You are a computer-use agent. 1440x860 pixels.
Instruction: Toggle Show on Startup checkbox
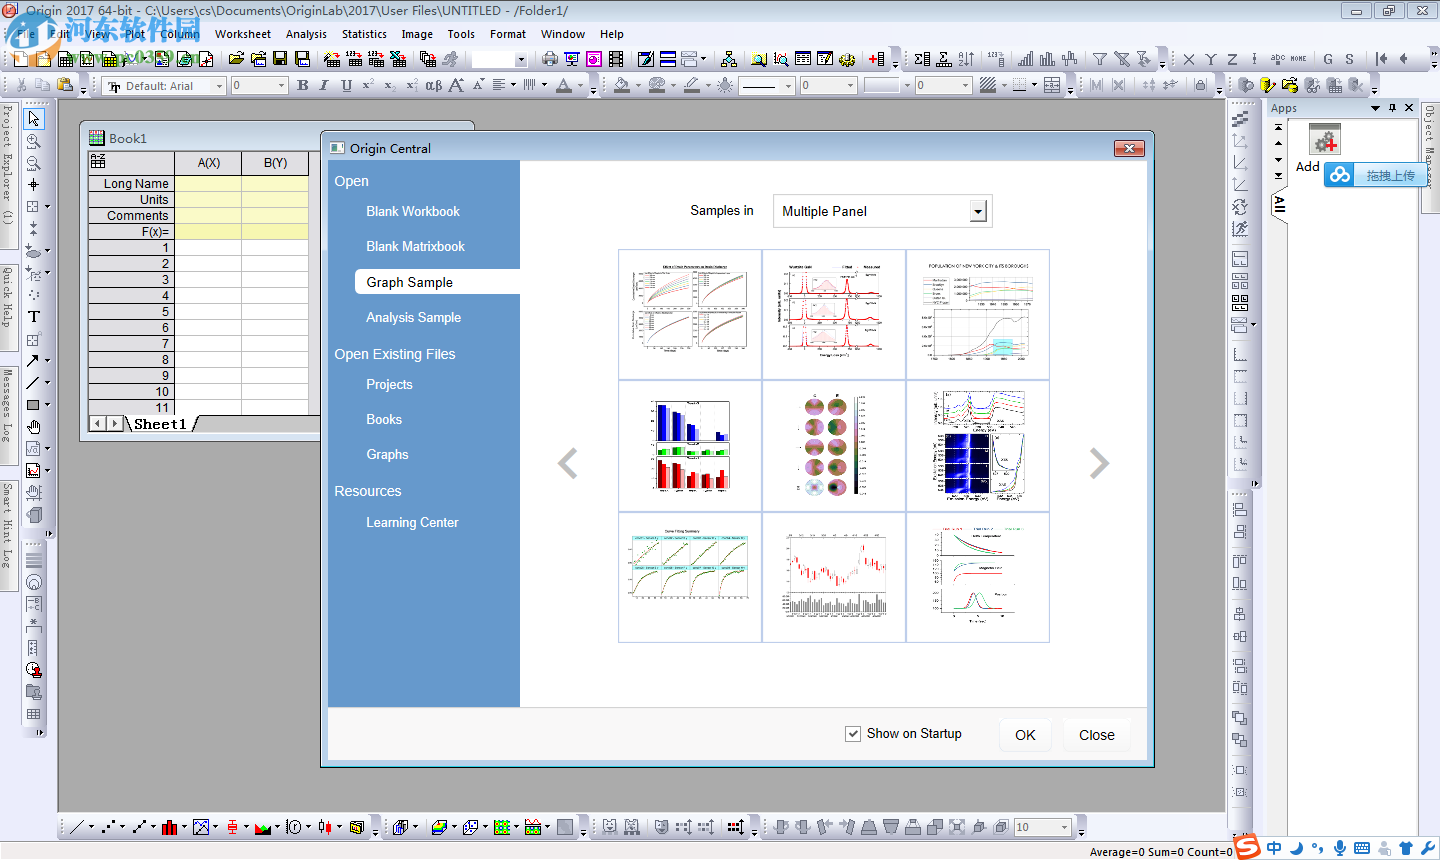[x=853, y=734]
